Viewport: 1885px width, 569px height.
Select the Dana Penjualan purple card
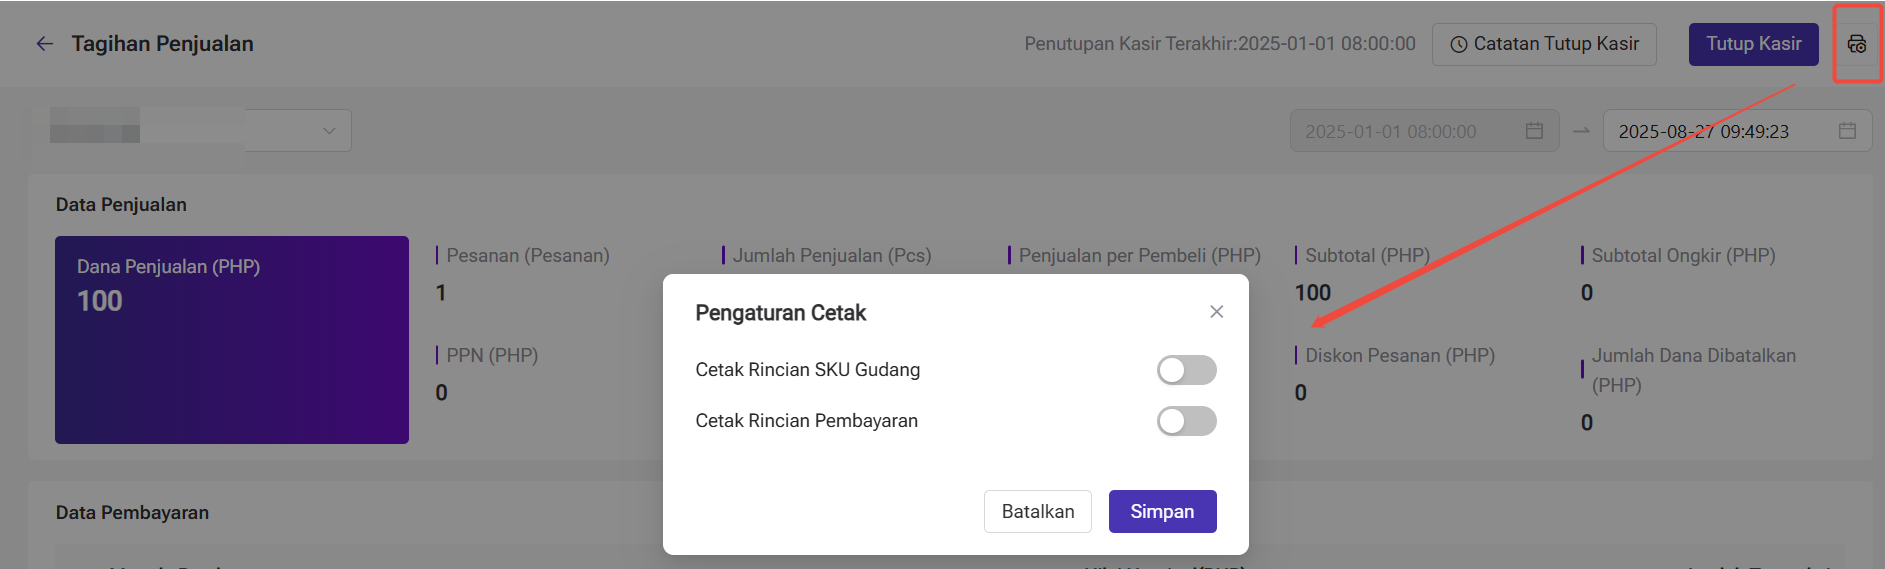click(x=232, y=340)
